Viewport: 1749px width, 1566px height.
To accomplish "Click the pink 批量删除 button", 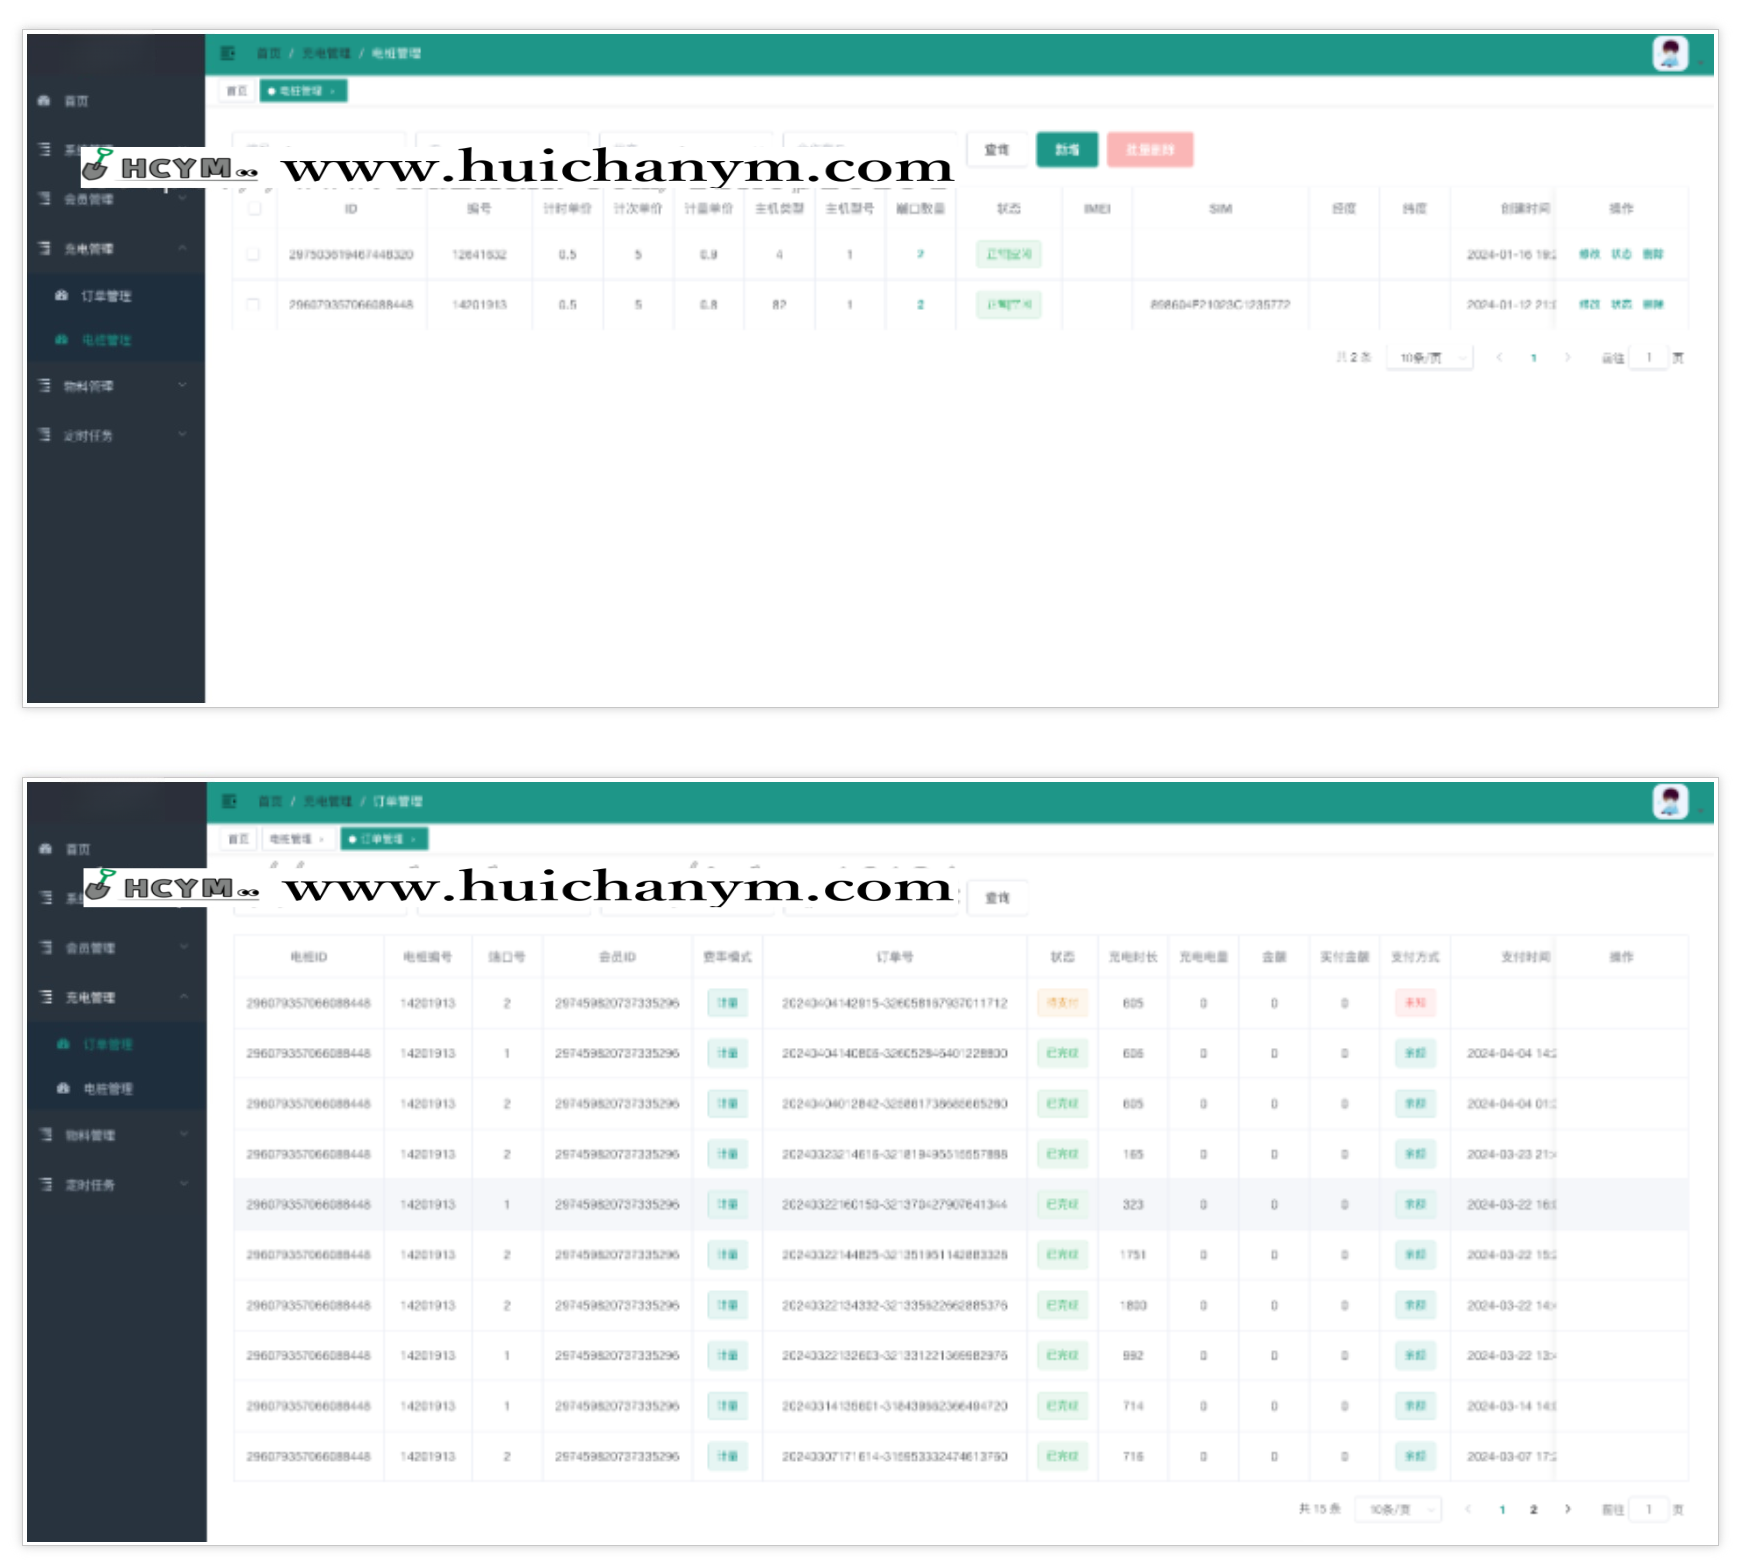I will tap(1149, 150).
